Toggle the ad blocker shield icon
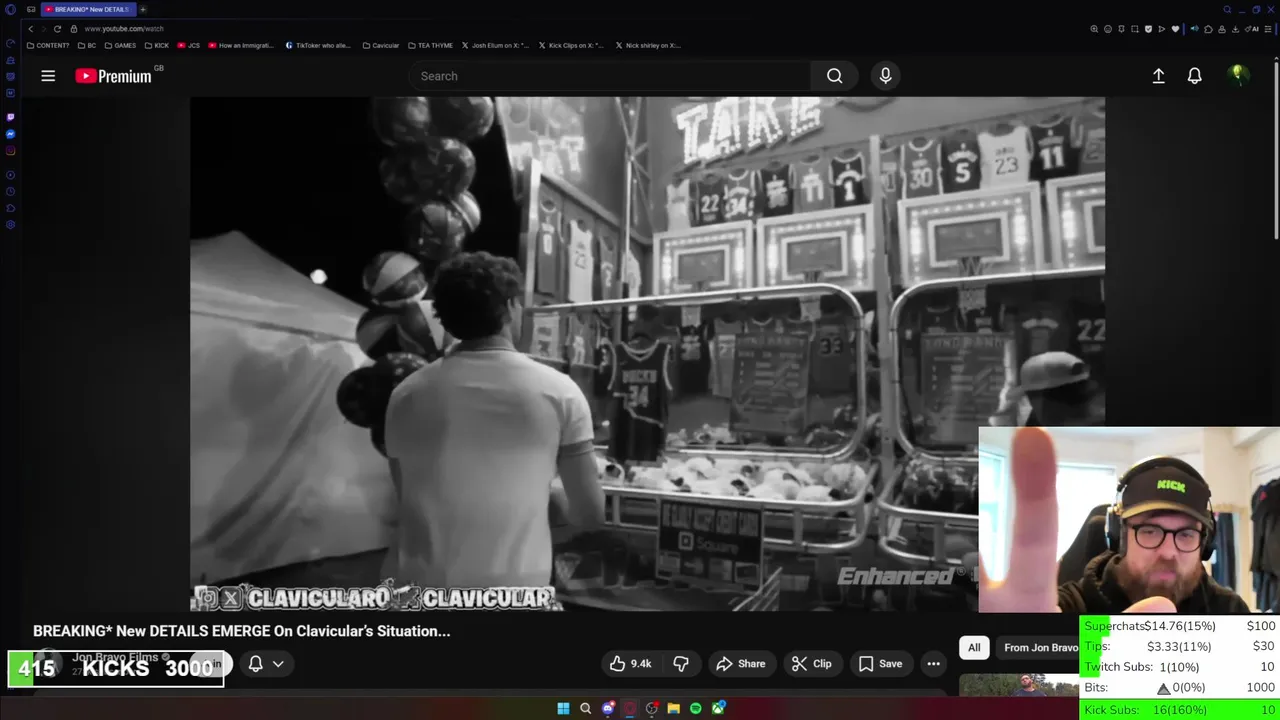 1148,29
